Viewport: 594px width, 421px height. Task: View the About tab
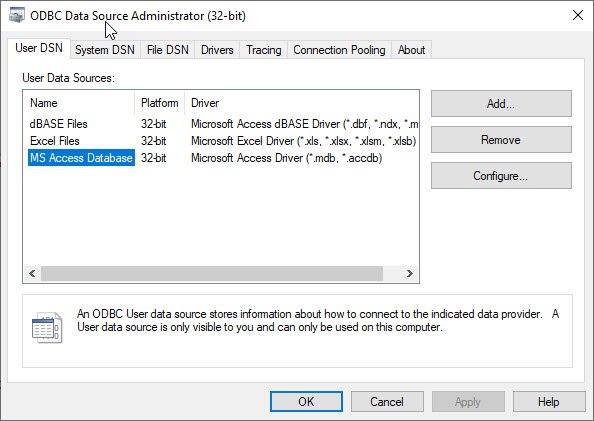pyautogui.click(x=411, y=50)
